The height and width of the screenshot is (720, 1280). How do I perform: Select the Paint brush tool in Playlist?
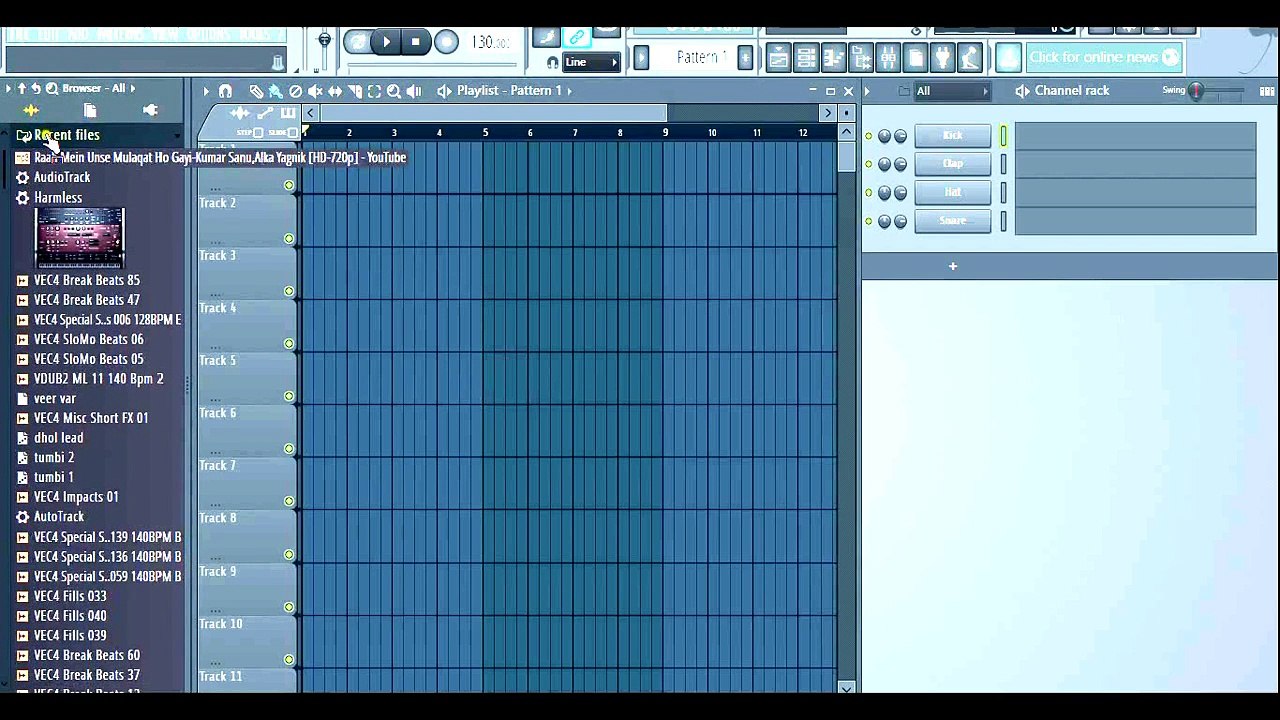(x=275, y=91)
